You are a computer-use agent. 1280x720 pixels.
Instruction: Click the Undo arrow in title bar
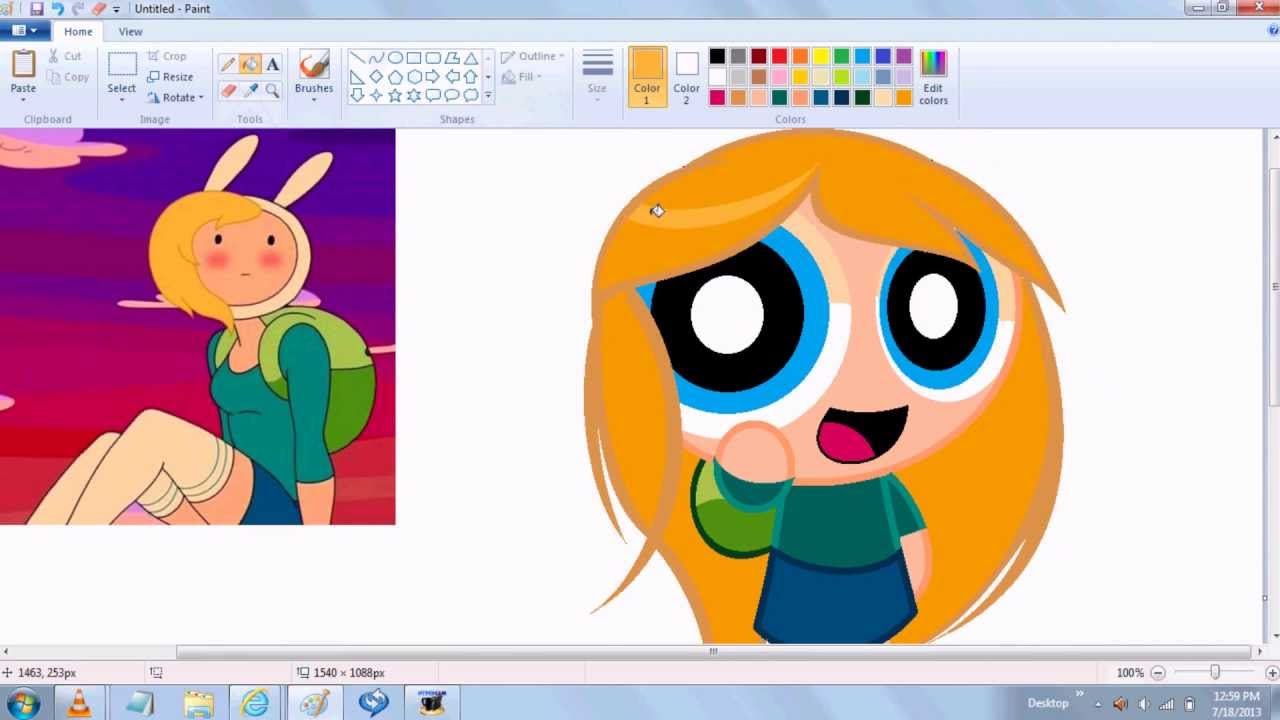click(x=57, y=9)
